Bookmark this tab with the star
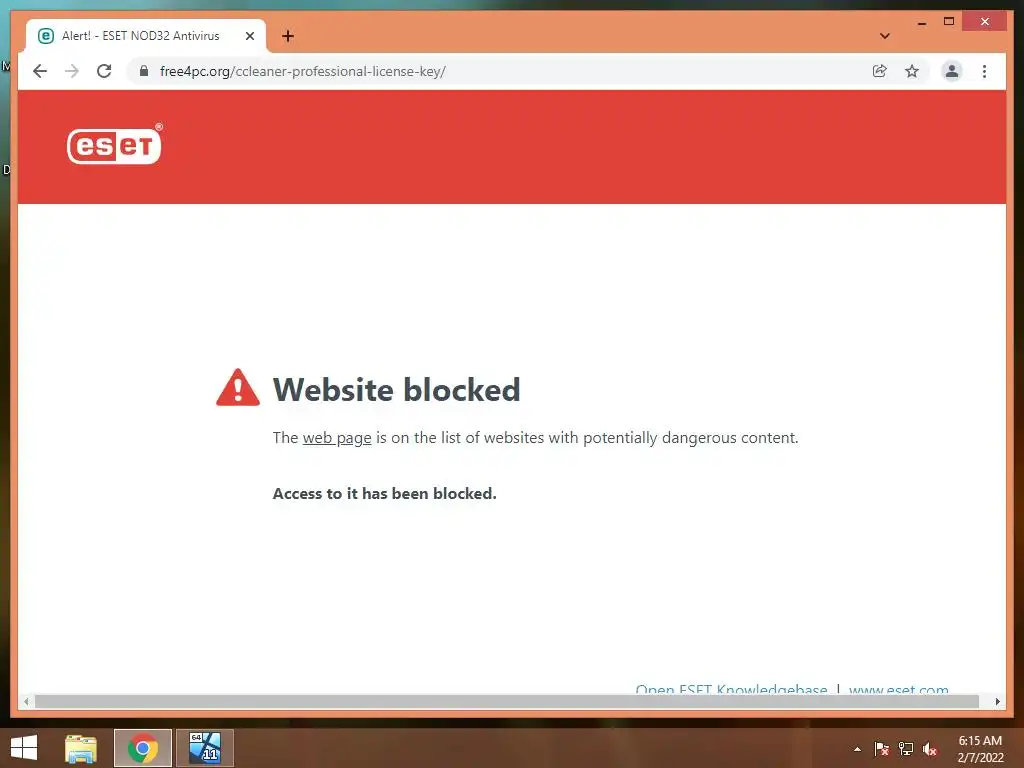This screenshot has width=1024, height=768. (912, 71)
